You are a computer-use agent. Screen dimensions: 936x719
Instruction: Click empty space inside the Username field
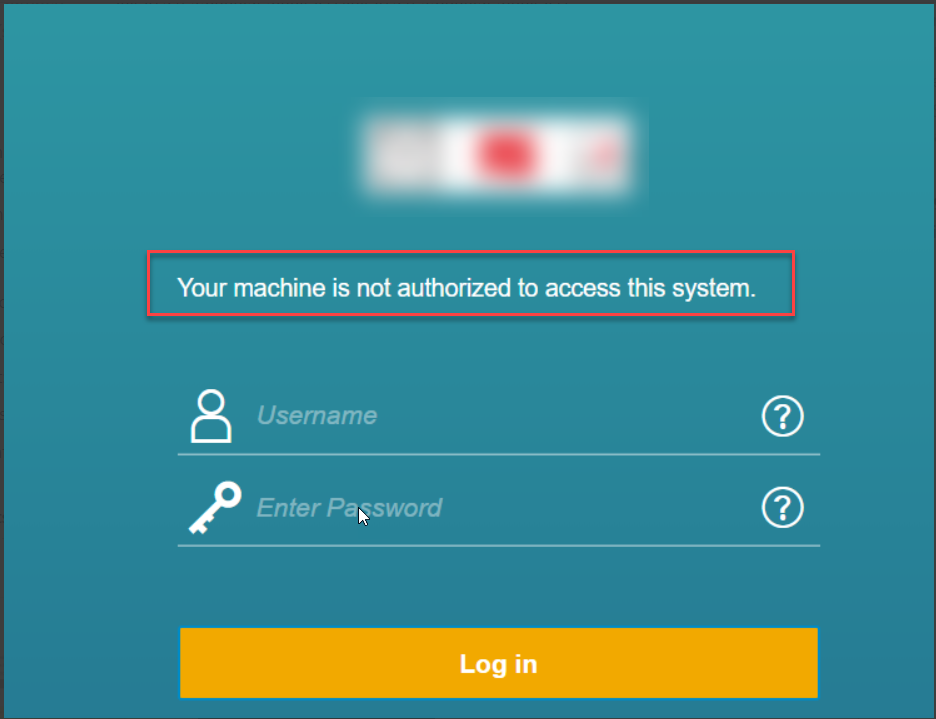point(567,416)
